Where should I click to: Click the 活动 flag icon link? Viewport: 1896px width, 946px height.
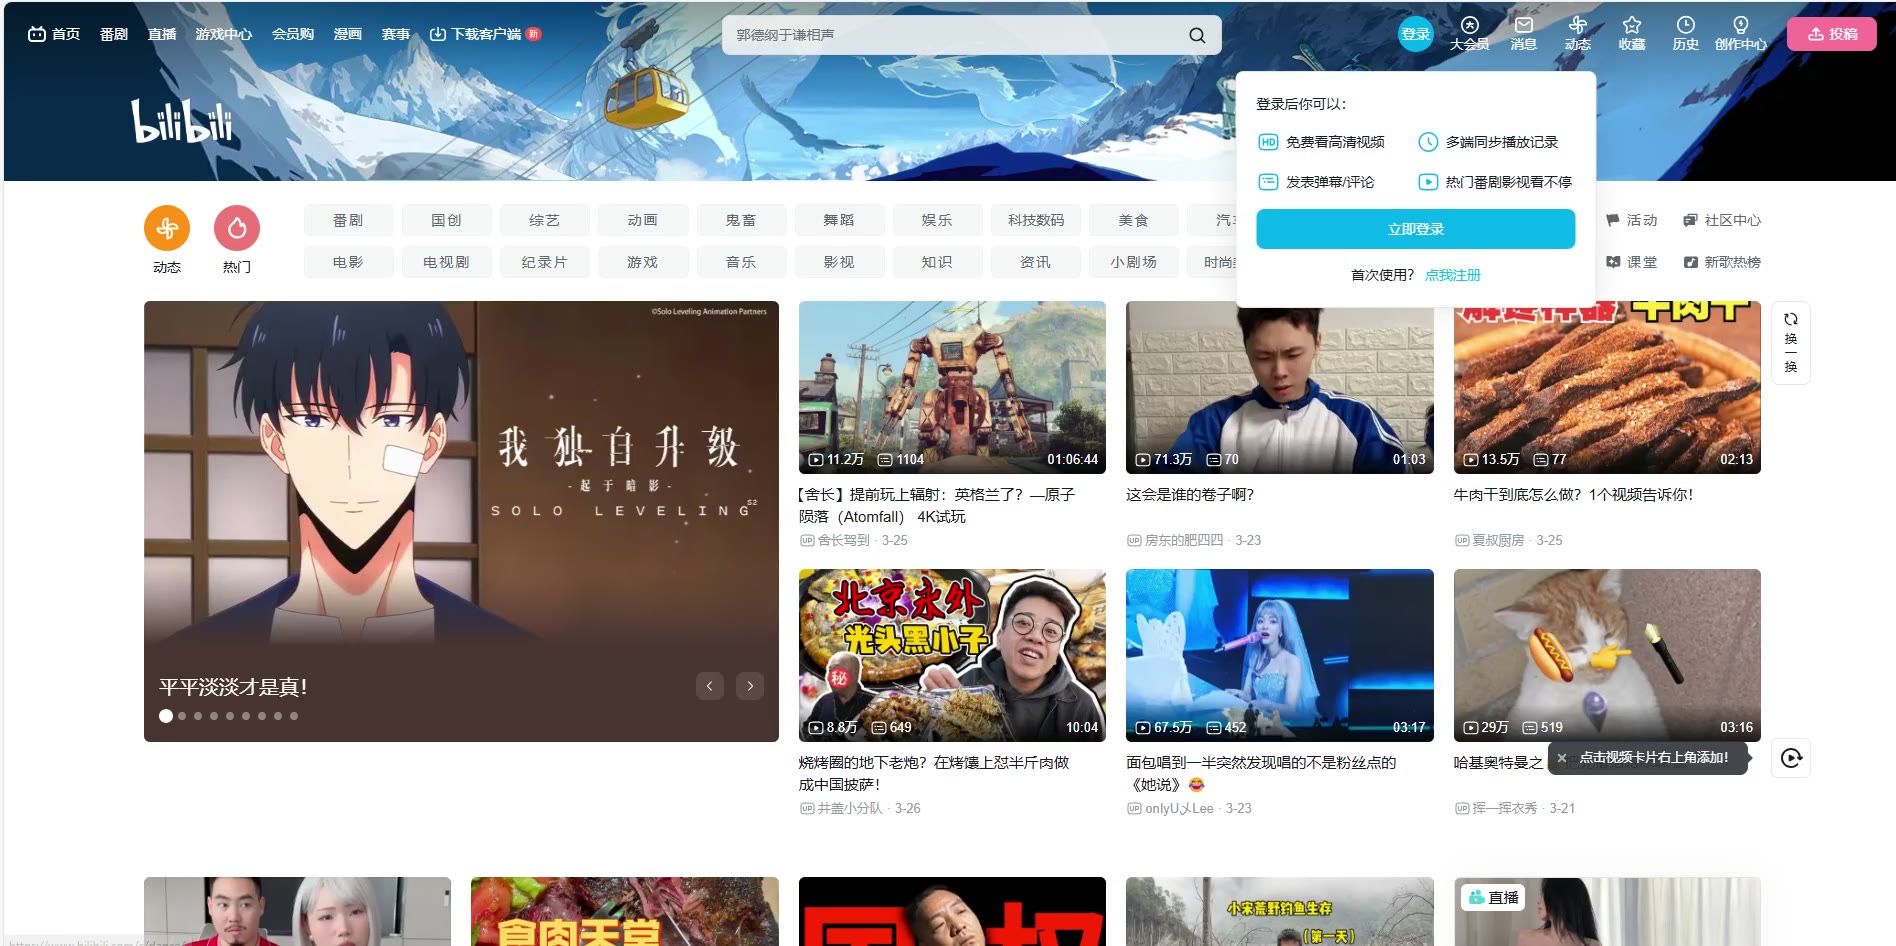pyautogui.click(x=1631, y=220)
